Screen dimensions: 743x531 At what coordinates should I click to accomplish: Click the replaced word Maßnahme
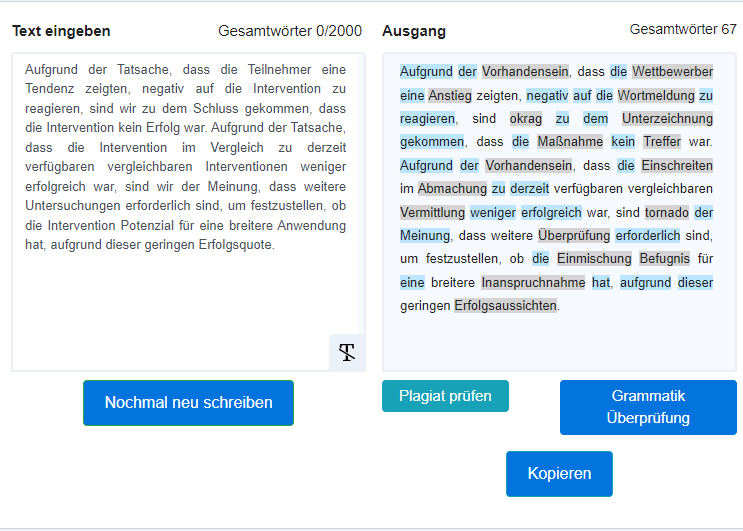570,142
